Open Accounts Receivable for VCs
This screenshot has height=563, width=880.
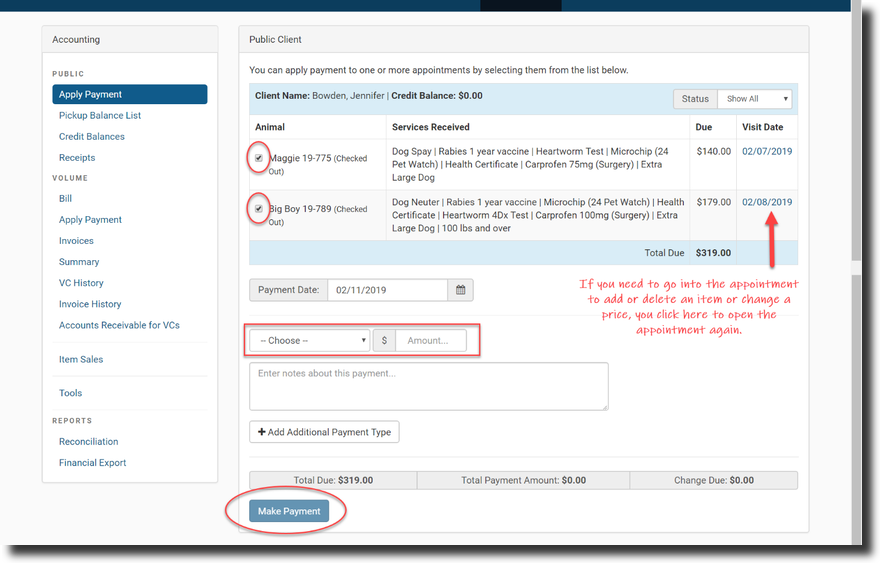119,325
